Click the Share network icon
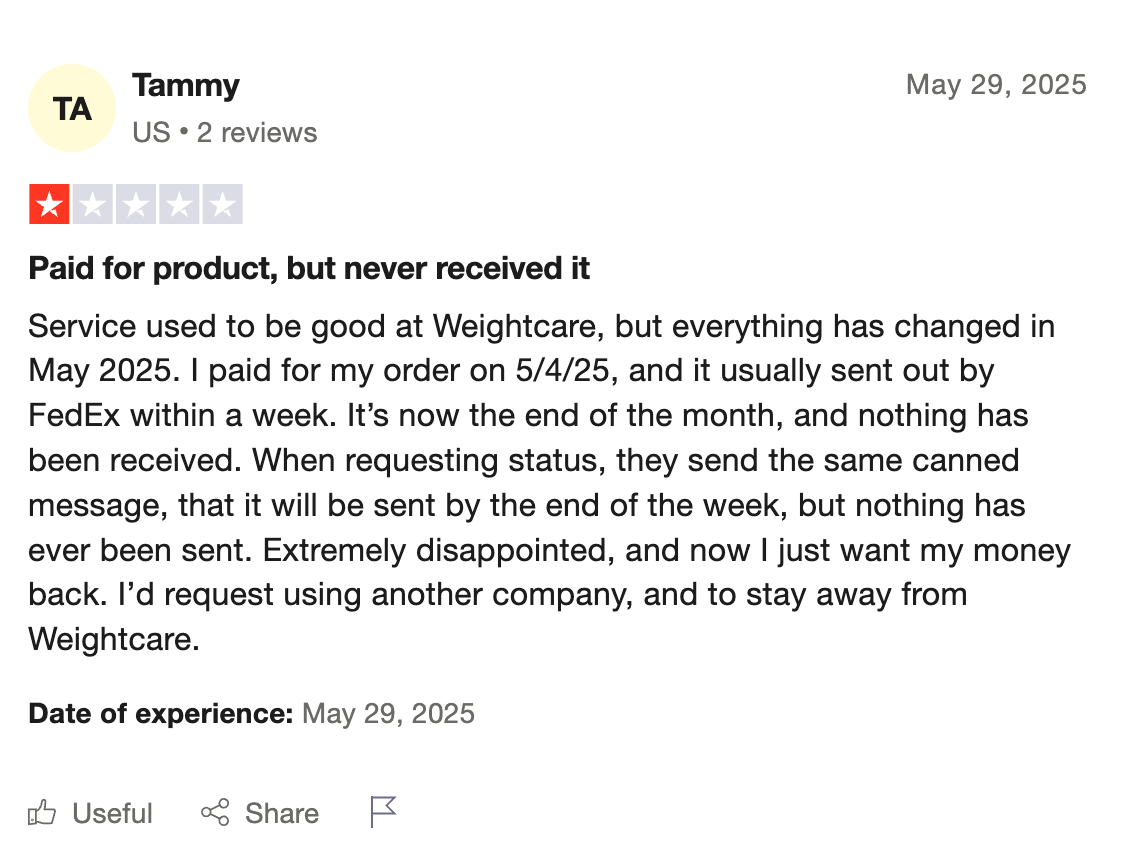 215,812
